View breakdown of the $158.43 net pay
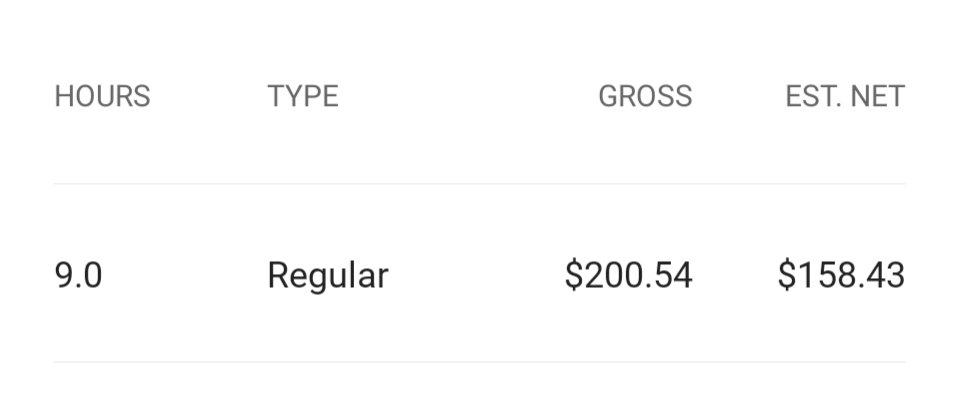Image resolution: width=959 pixels, height=412 pixels. click(x=842, y=275)
